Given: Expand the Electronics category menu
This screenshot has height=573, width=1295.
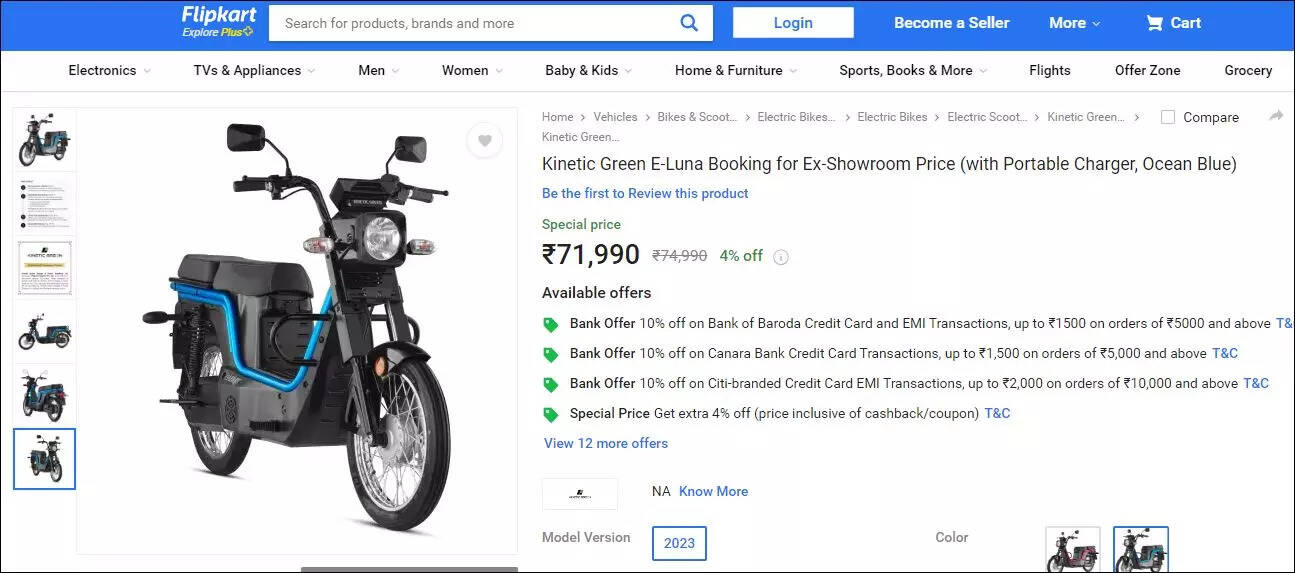Looking at the screenshot, I should (109, 70).
